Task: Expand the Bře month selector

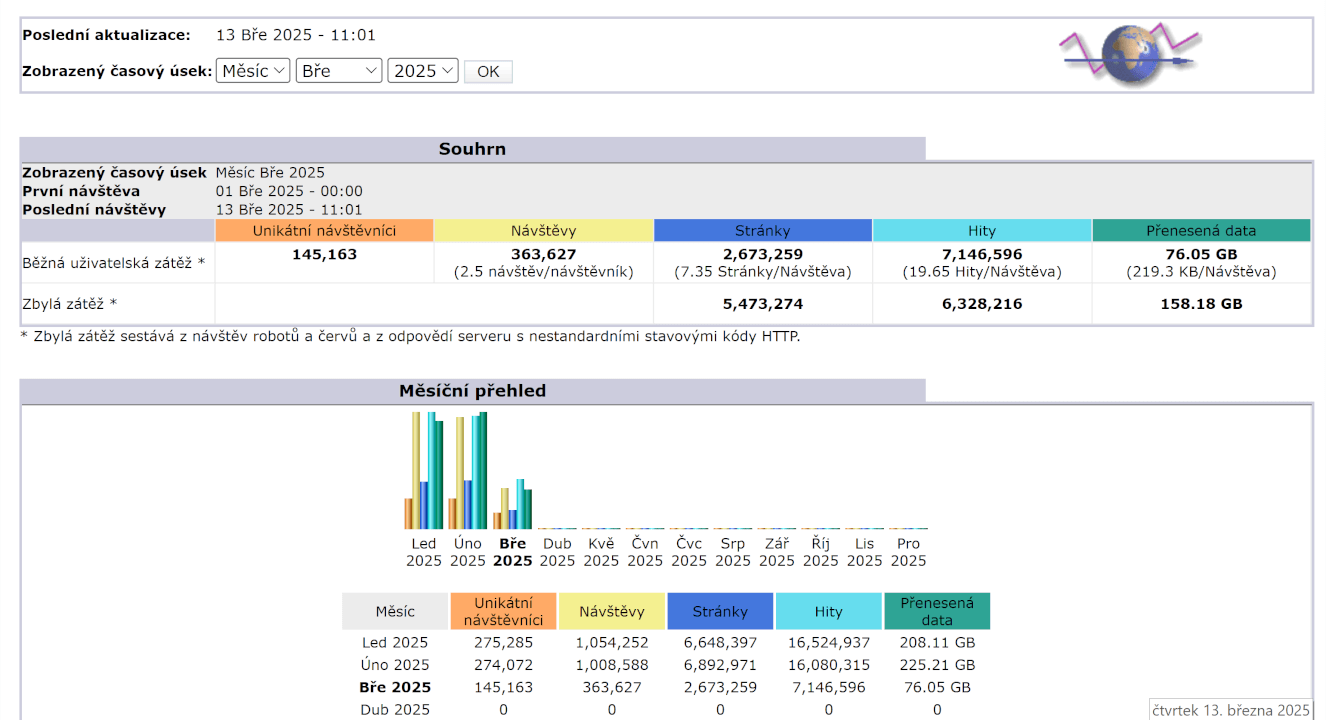Action: (339, 71)
